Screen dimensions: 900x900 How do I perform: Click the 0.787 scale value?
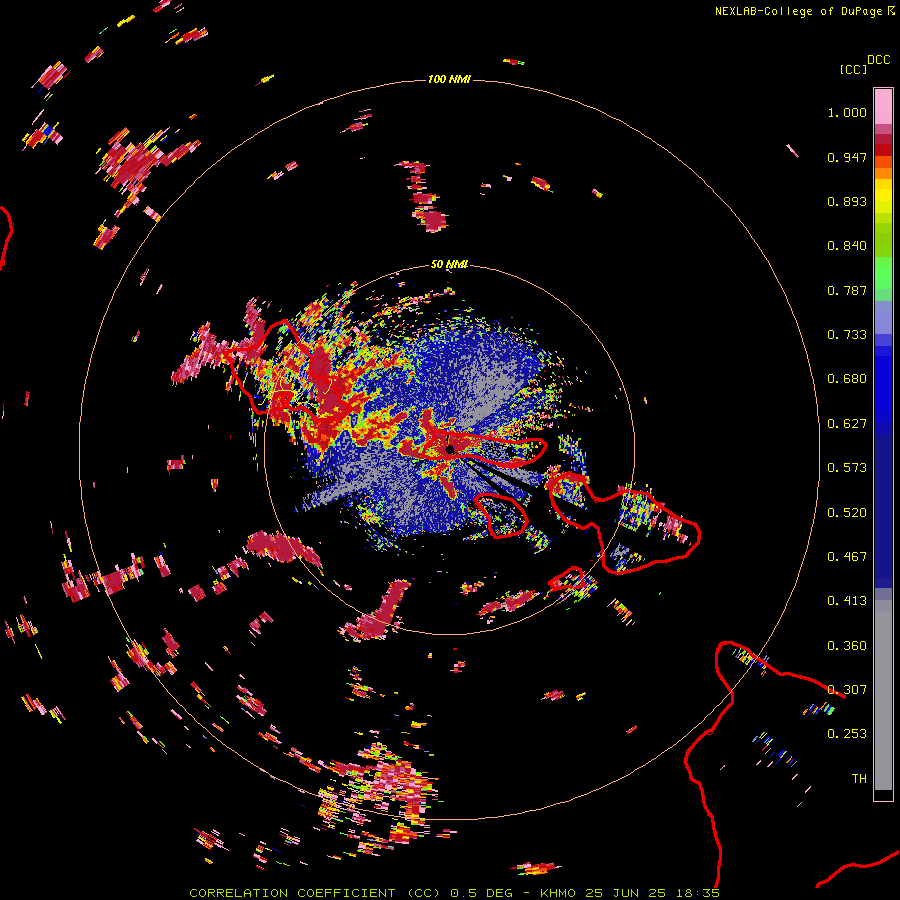pos(847,290)
